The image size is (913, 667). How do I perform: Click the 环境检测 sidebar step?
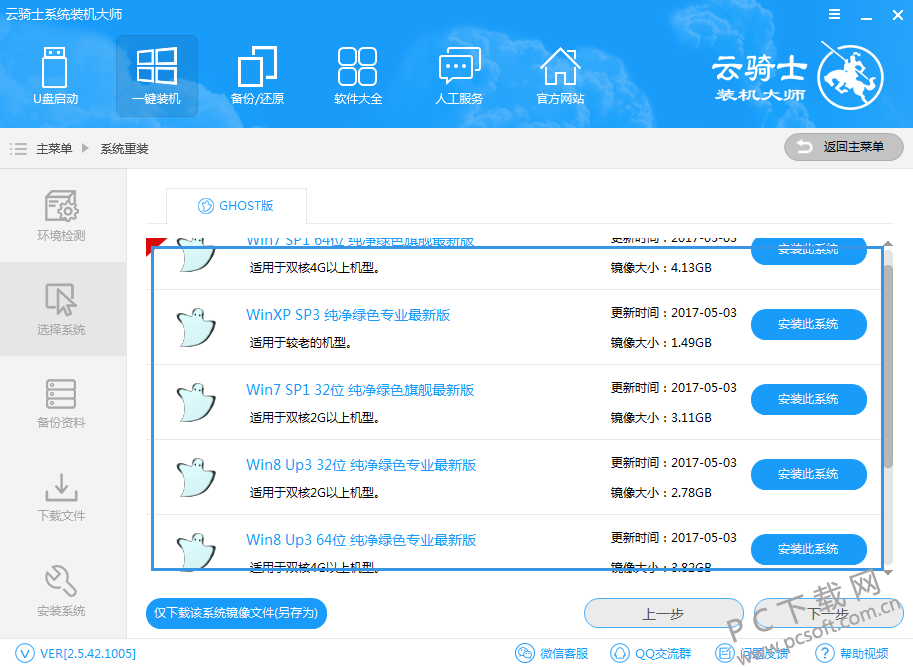click(x=62, y=216)
